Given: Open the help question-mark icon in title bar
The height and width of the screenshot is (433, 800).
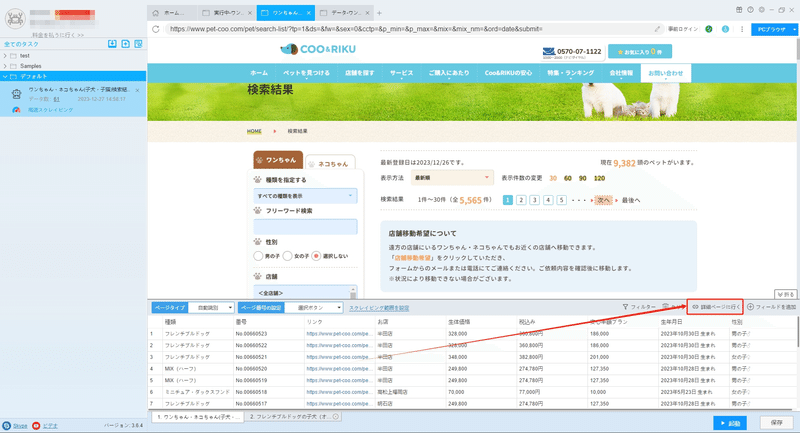Looking at the screenshot, I should [750, 10].
